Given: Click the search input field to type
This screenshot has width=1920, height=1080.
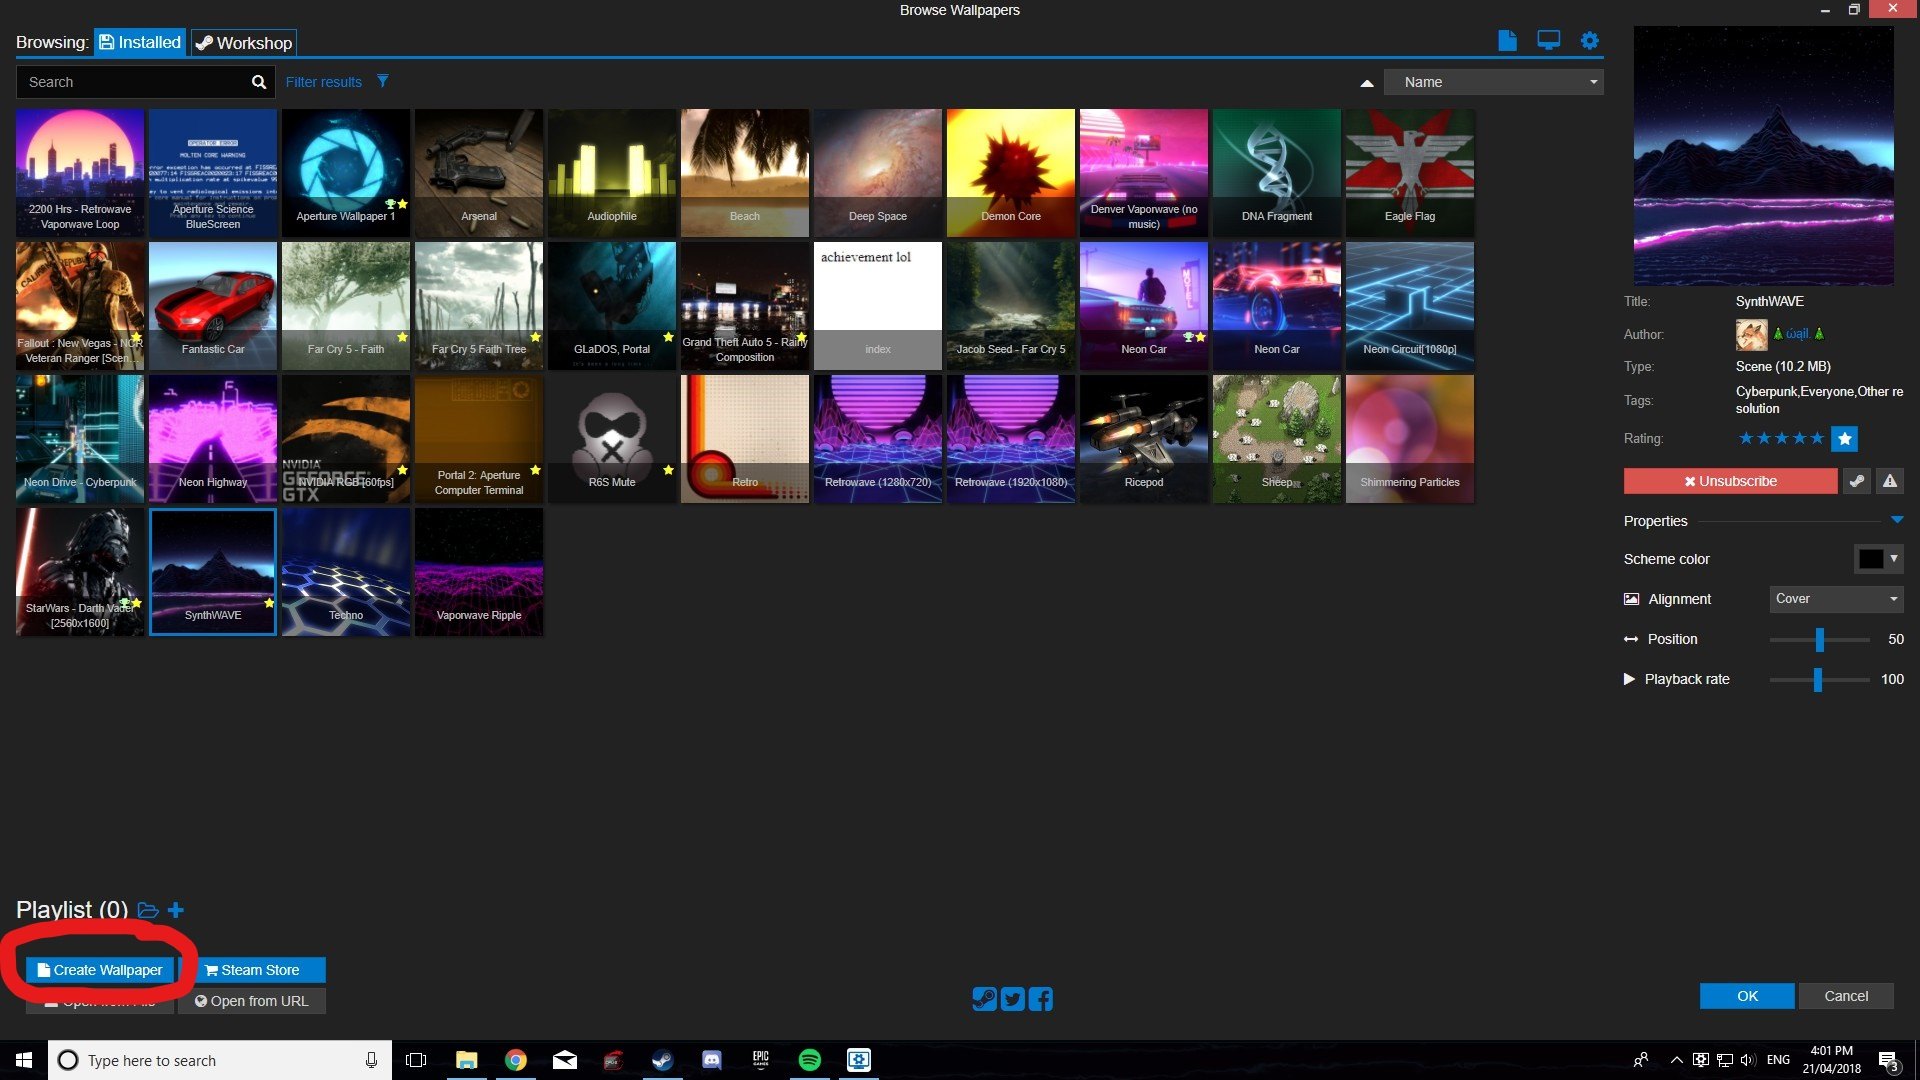Looking at the screenshot, I should pos(132,82).
